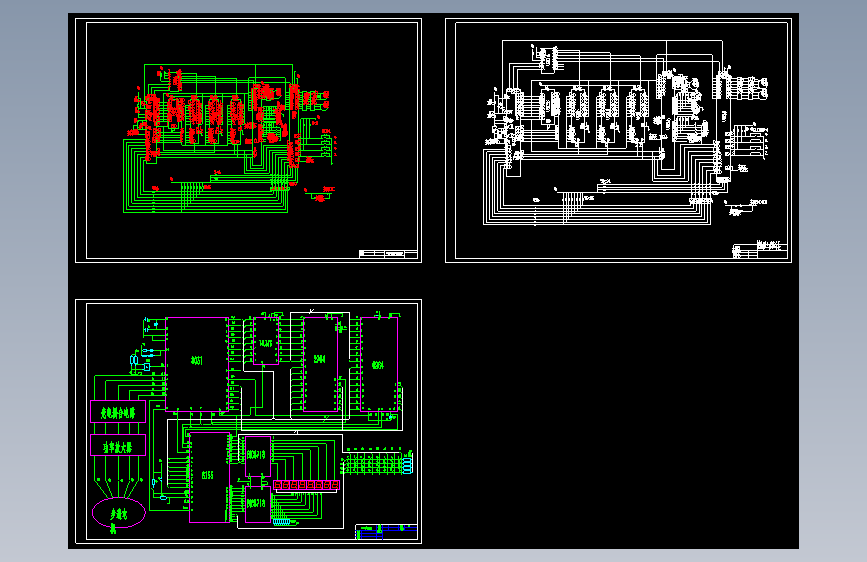
Task: Click the rightmost magenta memory chip block
Action: click(379, 364)
